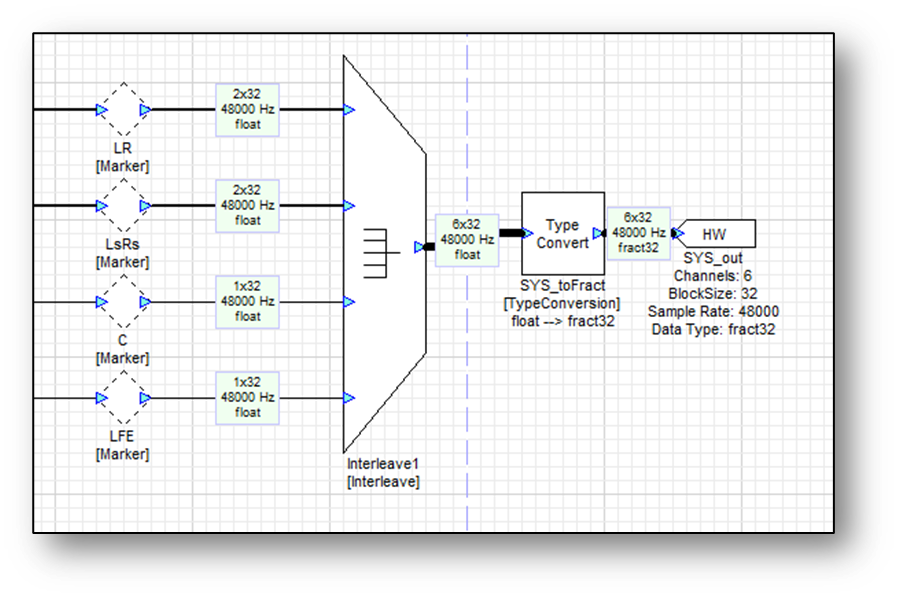Select the HW output pin block
Viewport: 899px width, 598px height.
[x=714, y=234]
